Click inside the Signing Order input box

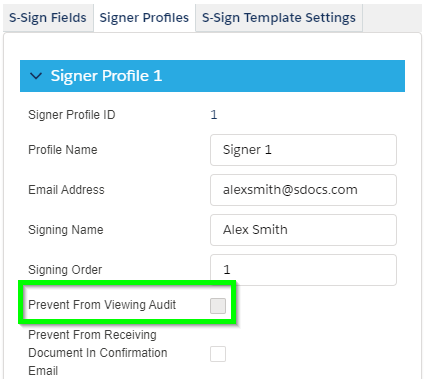303,270
